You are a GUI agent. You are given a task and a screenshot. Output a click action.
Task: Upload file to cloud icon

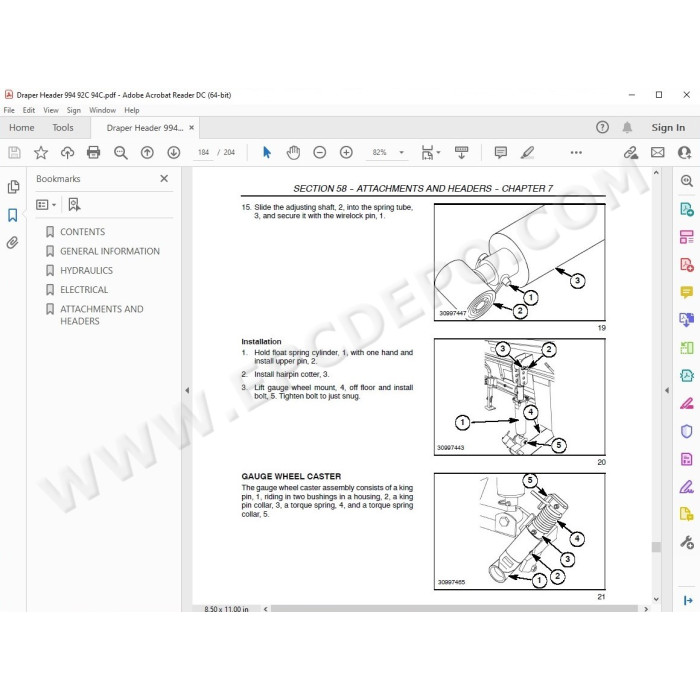coord(67,153)
